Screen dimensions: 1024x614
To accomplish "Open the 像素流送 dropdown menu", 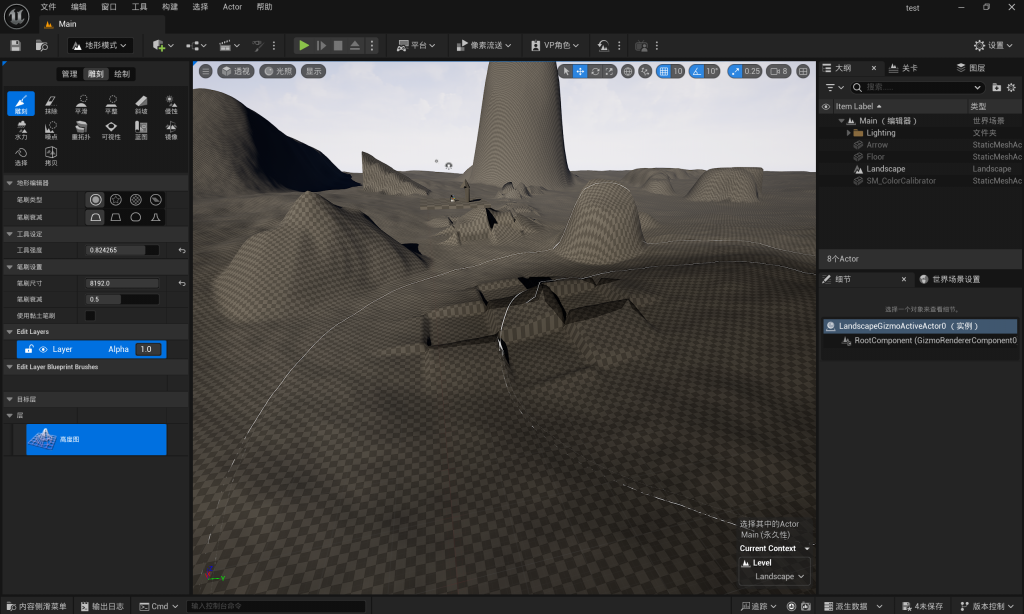I will 483,45.
